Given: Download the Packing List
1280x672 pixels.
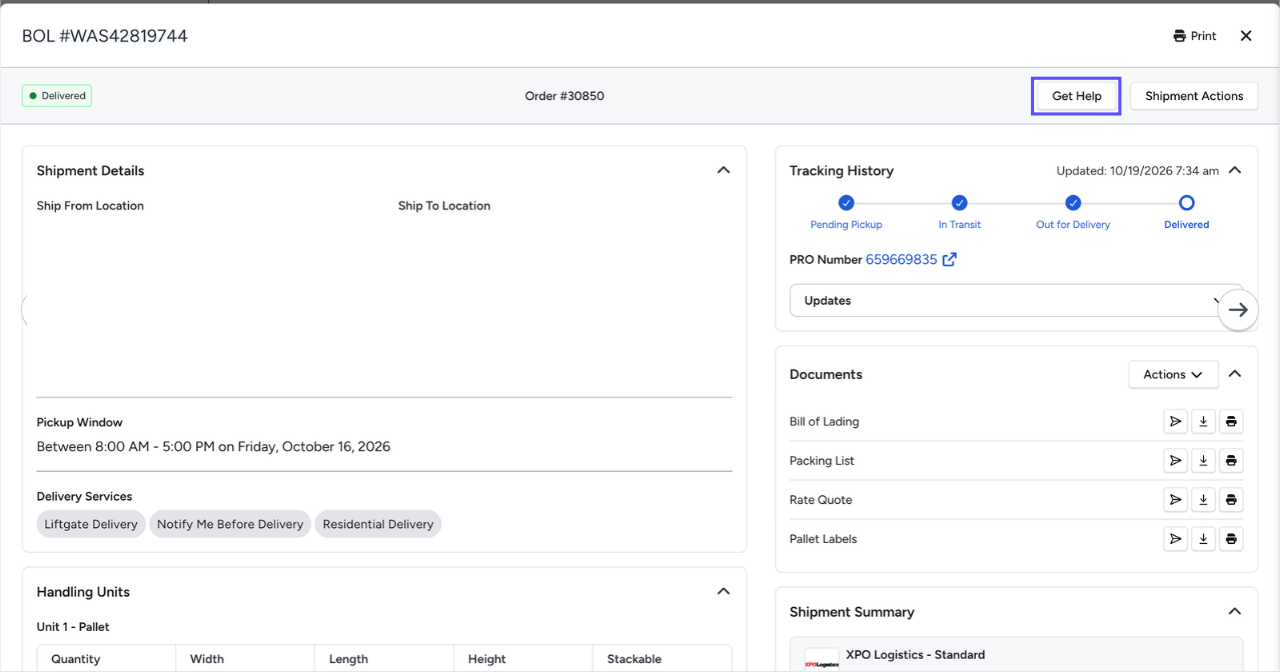Looking at the screenshot, I should [1203, 461].
